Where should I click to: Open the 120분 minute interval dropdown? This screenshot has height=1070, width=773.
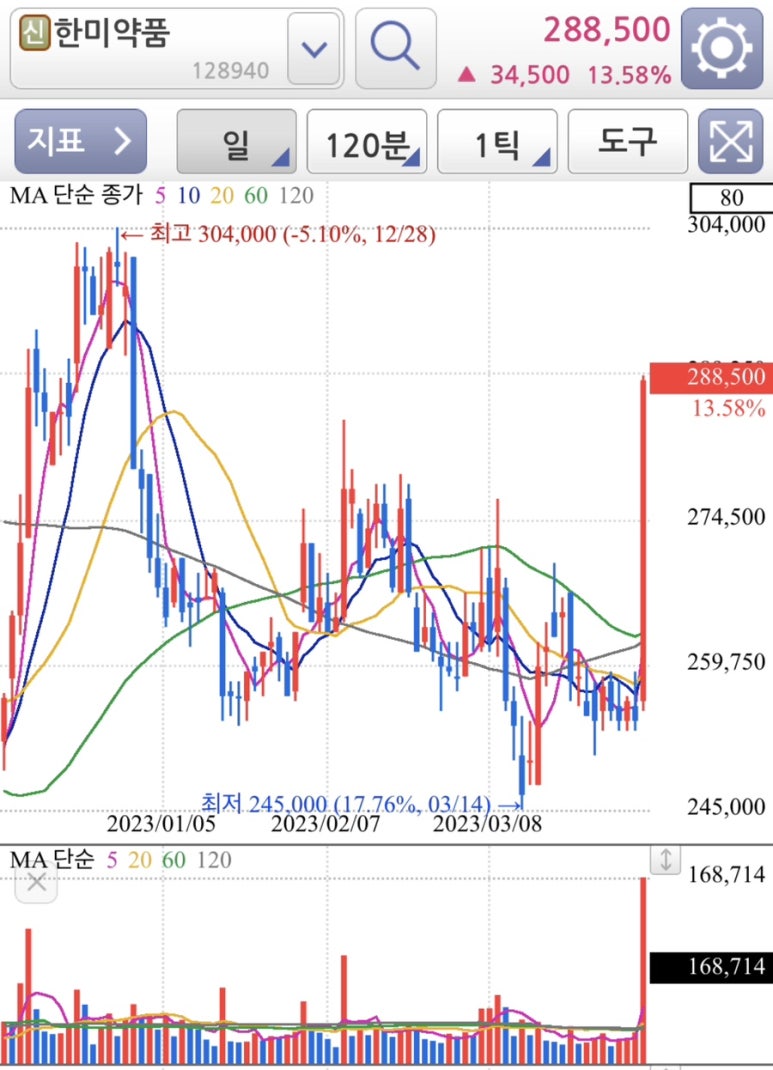pyautogui.click(x=366, y=141)
